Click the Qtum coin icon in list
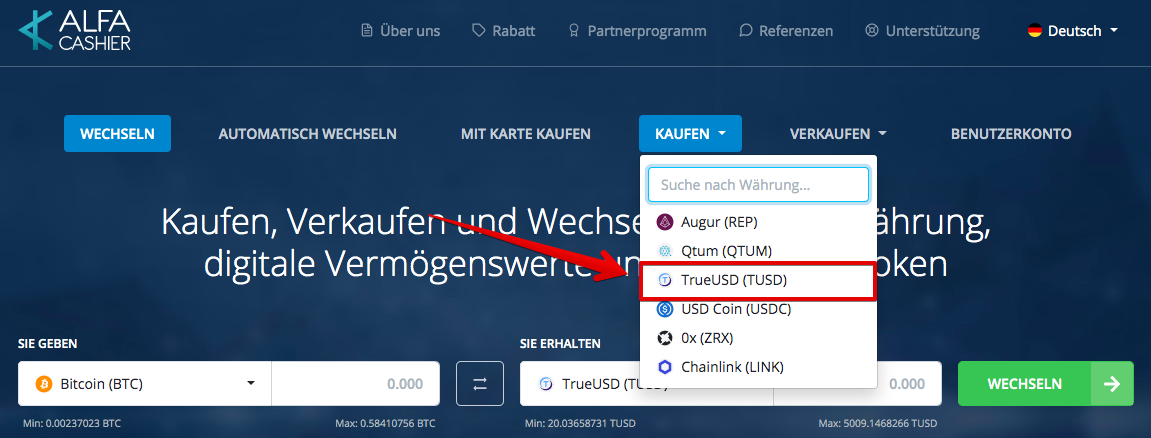1151x438 pixels. pos(665,251)
